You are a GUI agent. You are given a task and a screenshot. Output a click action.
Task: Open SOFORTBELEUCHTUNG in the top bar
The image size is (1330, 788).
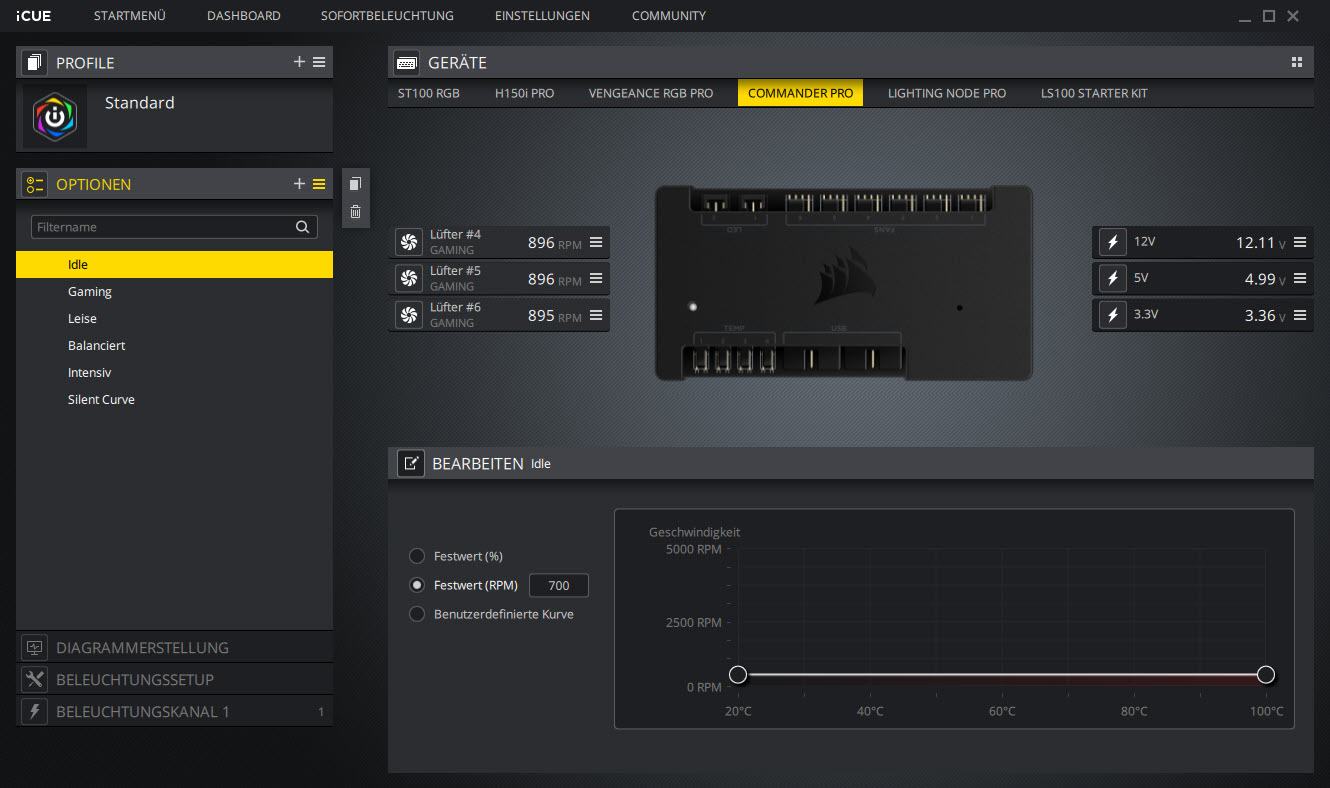(x=387, y=16)
